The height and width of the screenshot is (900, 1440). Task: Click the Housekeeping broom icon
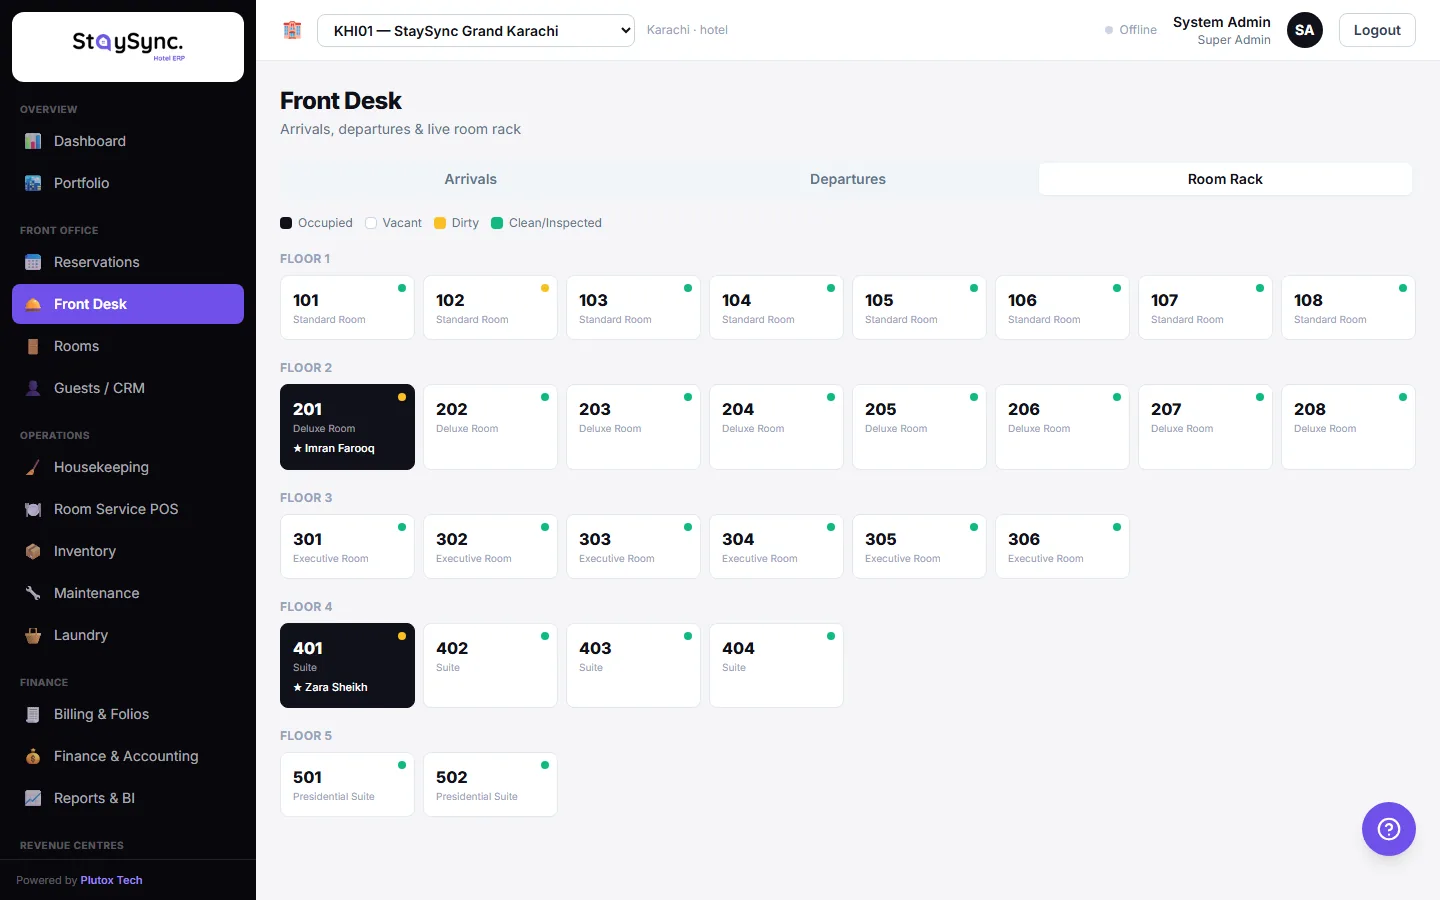click(33, 467)
